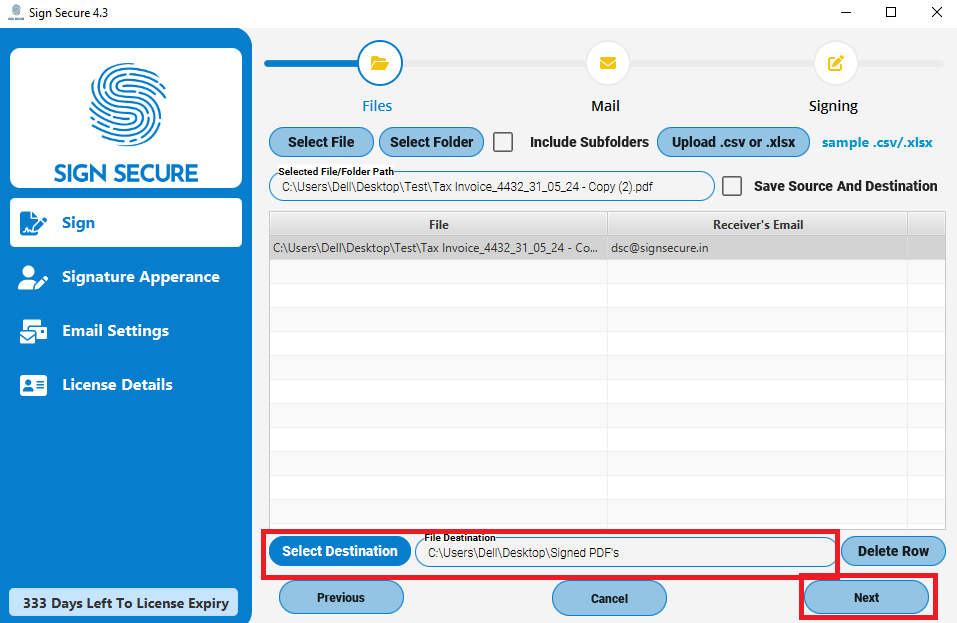Proceed with the Next button
This screenshot has height=623, width=957.
coord(867,597)
